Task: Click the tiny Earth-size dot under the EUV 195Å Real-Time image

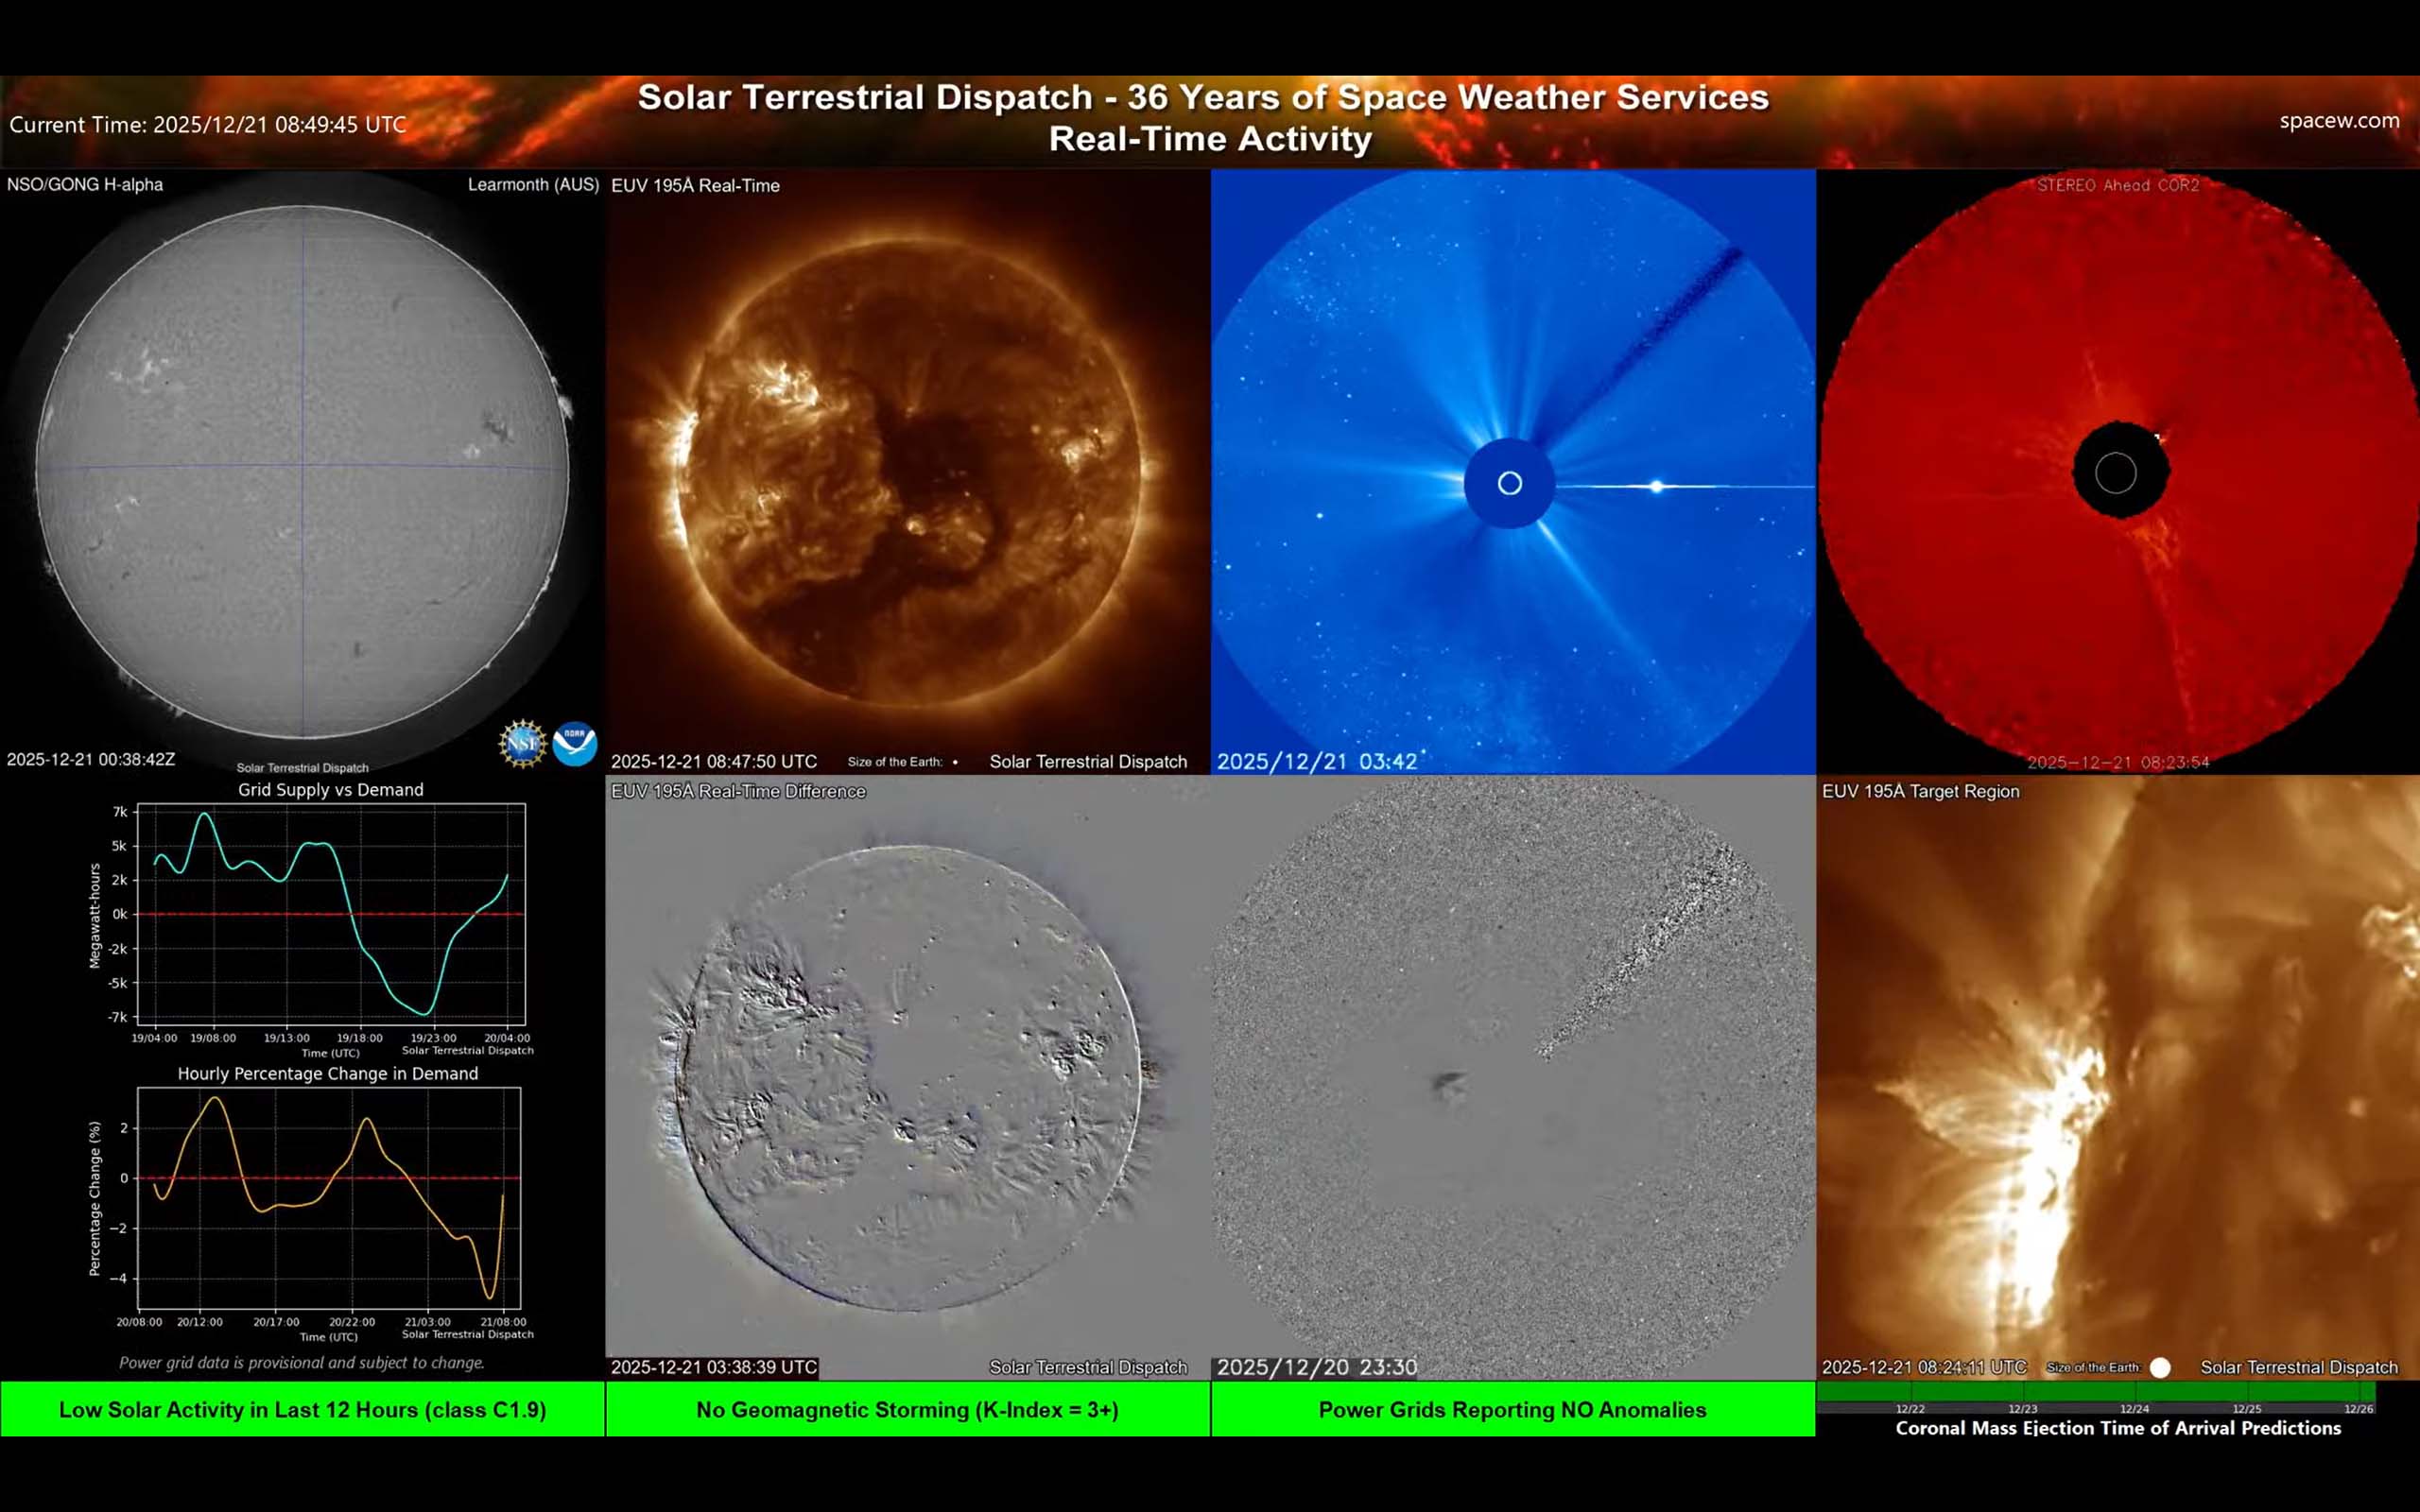Action: 955,762
